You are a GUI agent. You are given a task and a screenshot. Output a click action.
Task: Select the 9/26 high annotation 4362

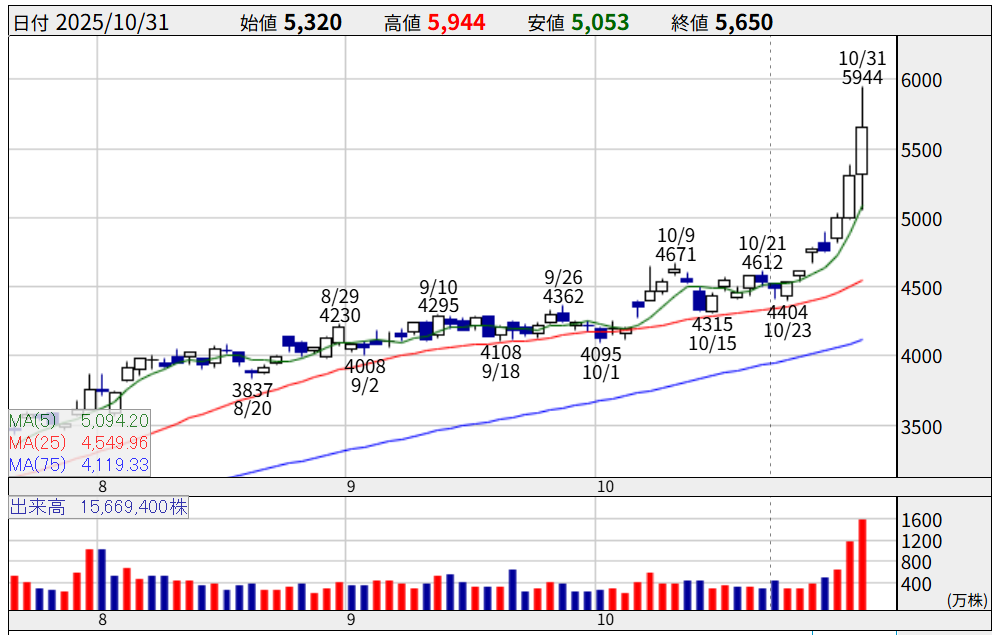pos(563,297)
